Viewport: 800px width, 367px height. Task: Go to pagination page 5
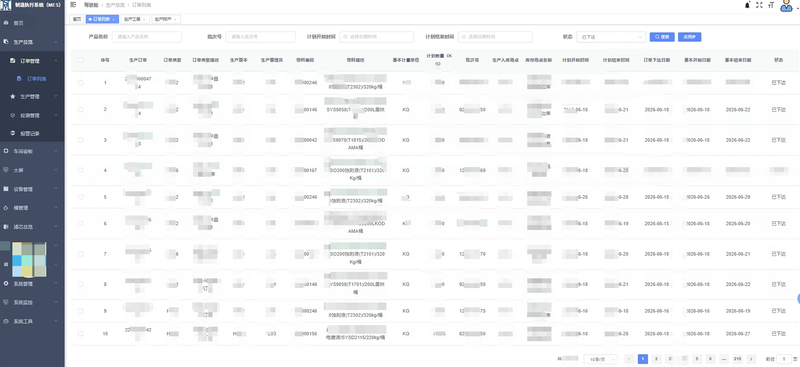point(697,359)
